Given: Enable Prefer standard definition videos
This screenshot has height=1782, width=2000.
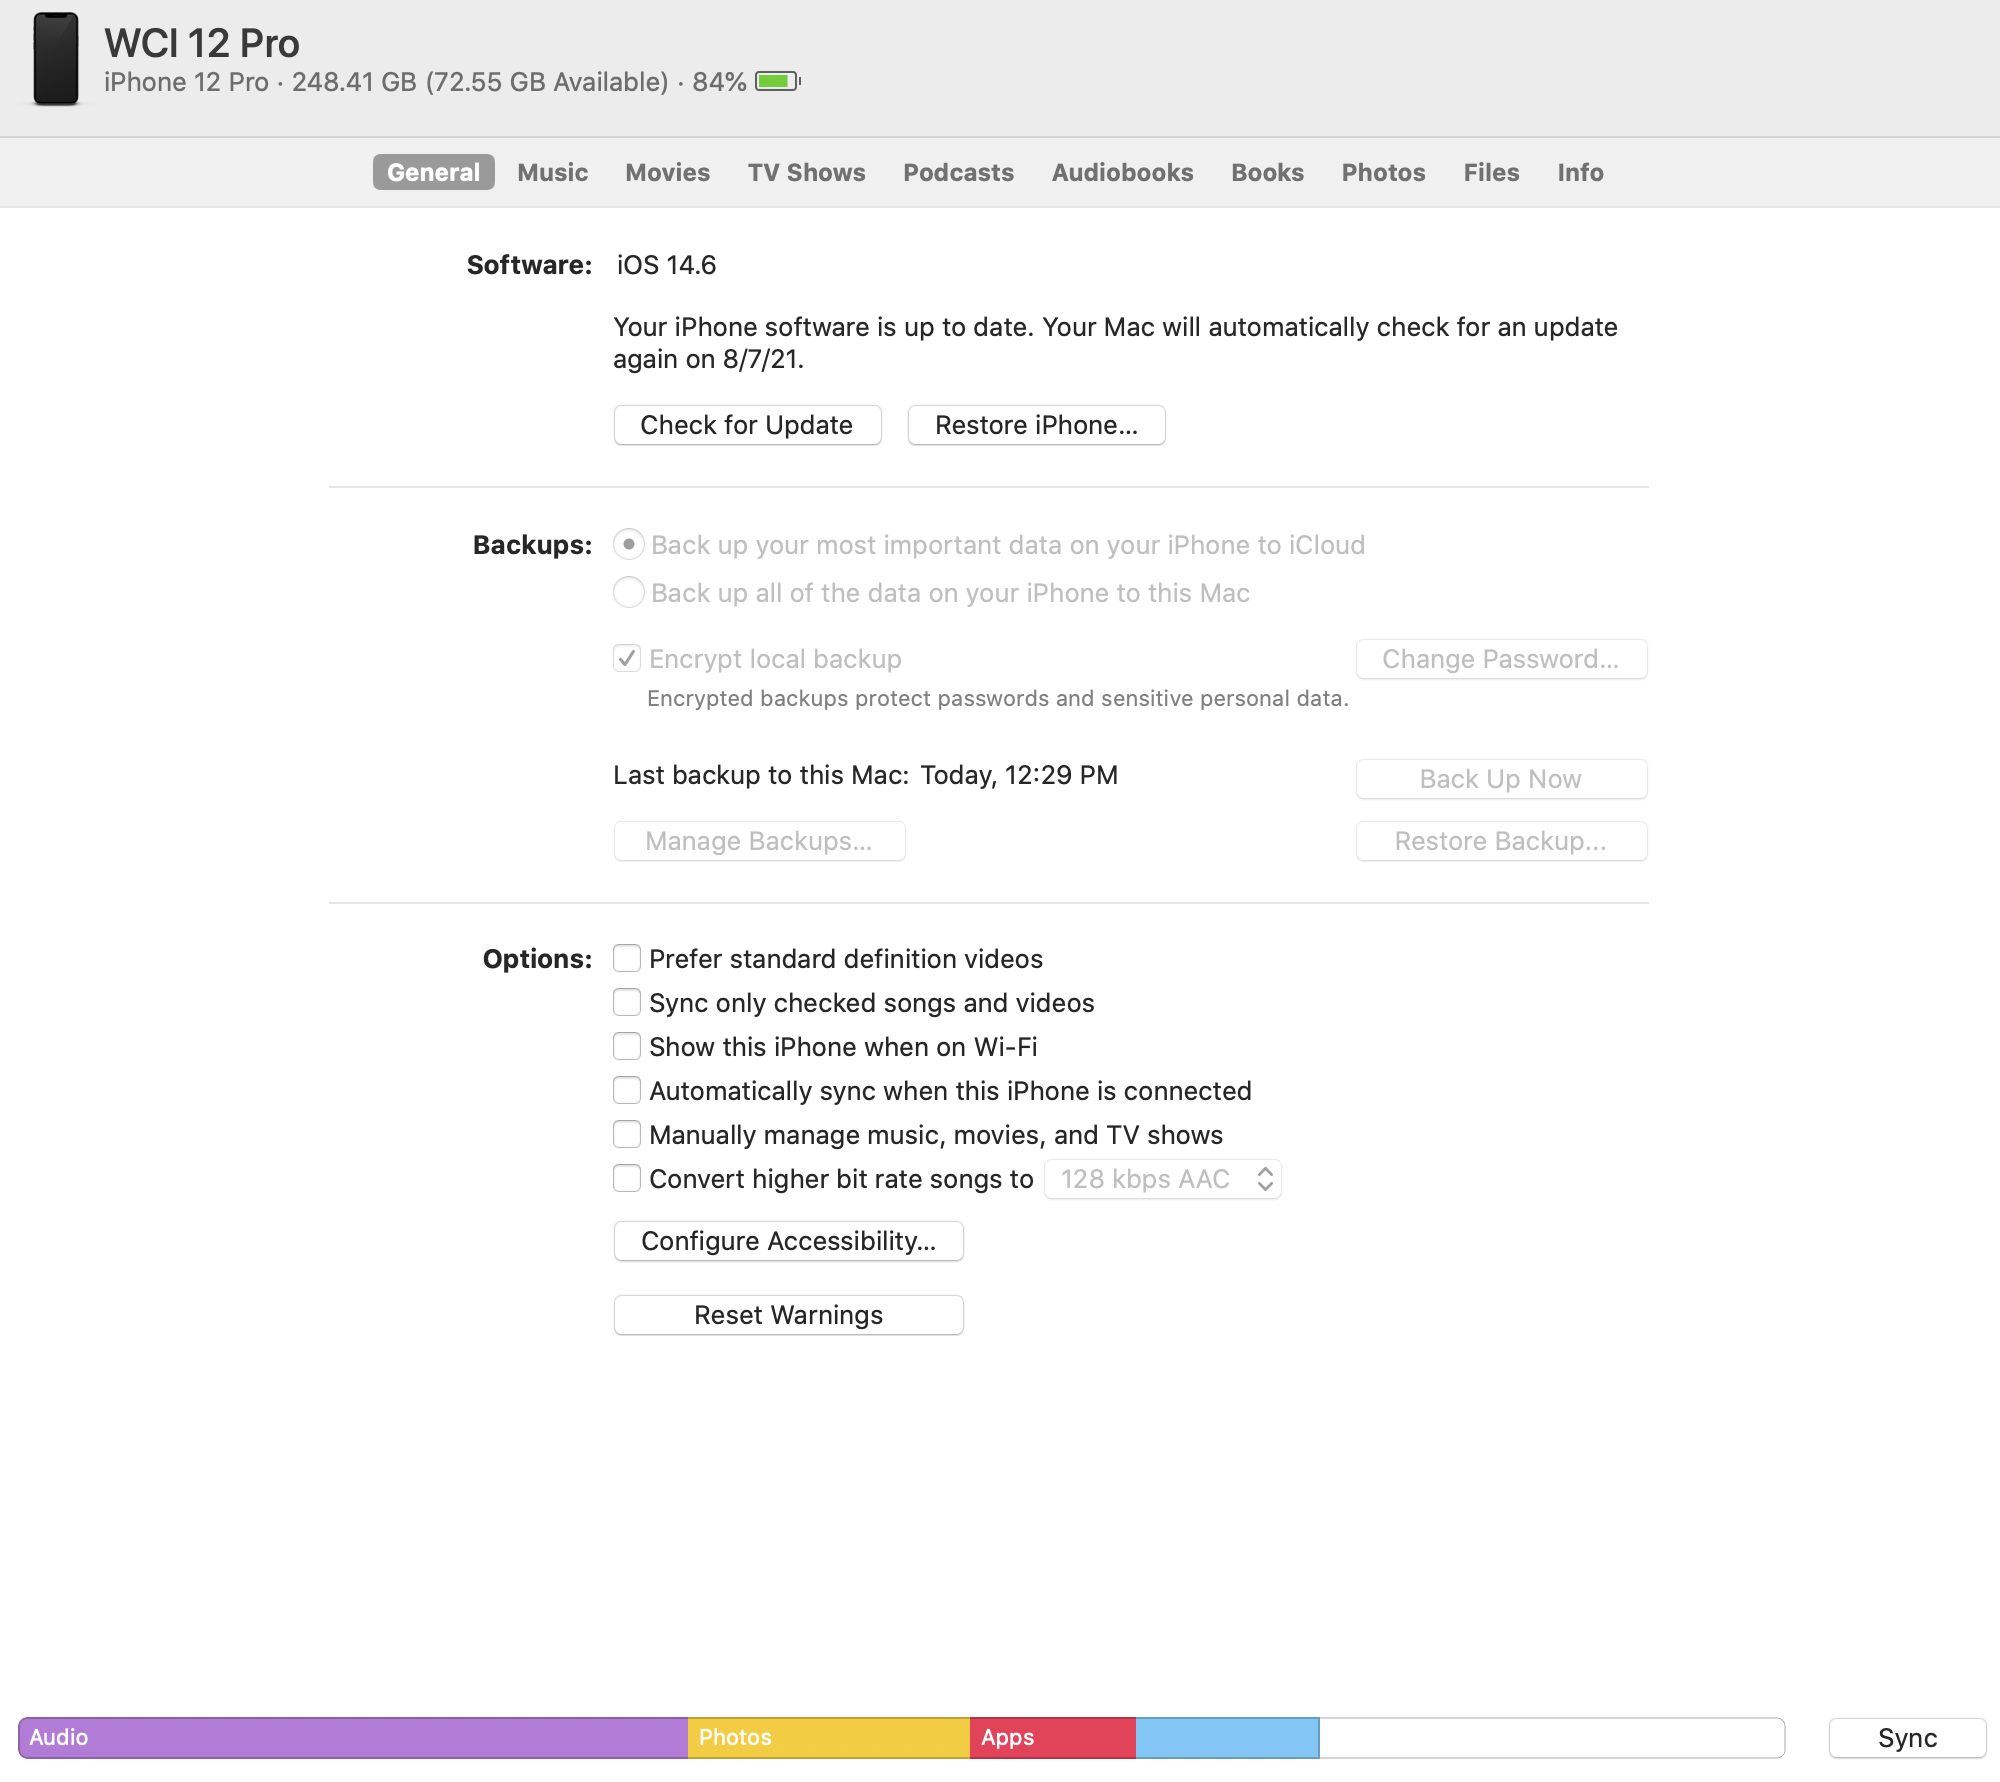Looking at the screenshot, I should point(627,958).
